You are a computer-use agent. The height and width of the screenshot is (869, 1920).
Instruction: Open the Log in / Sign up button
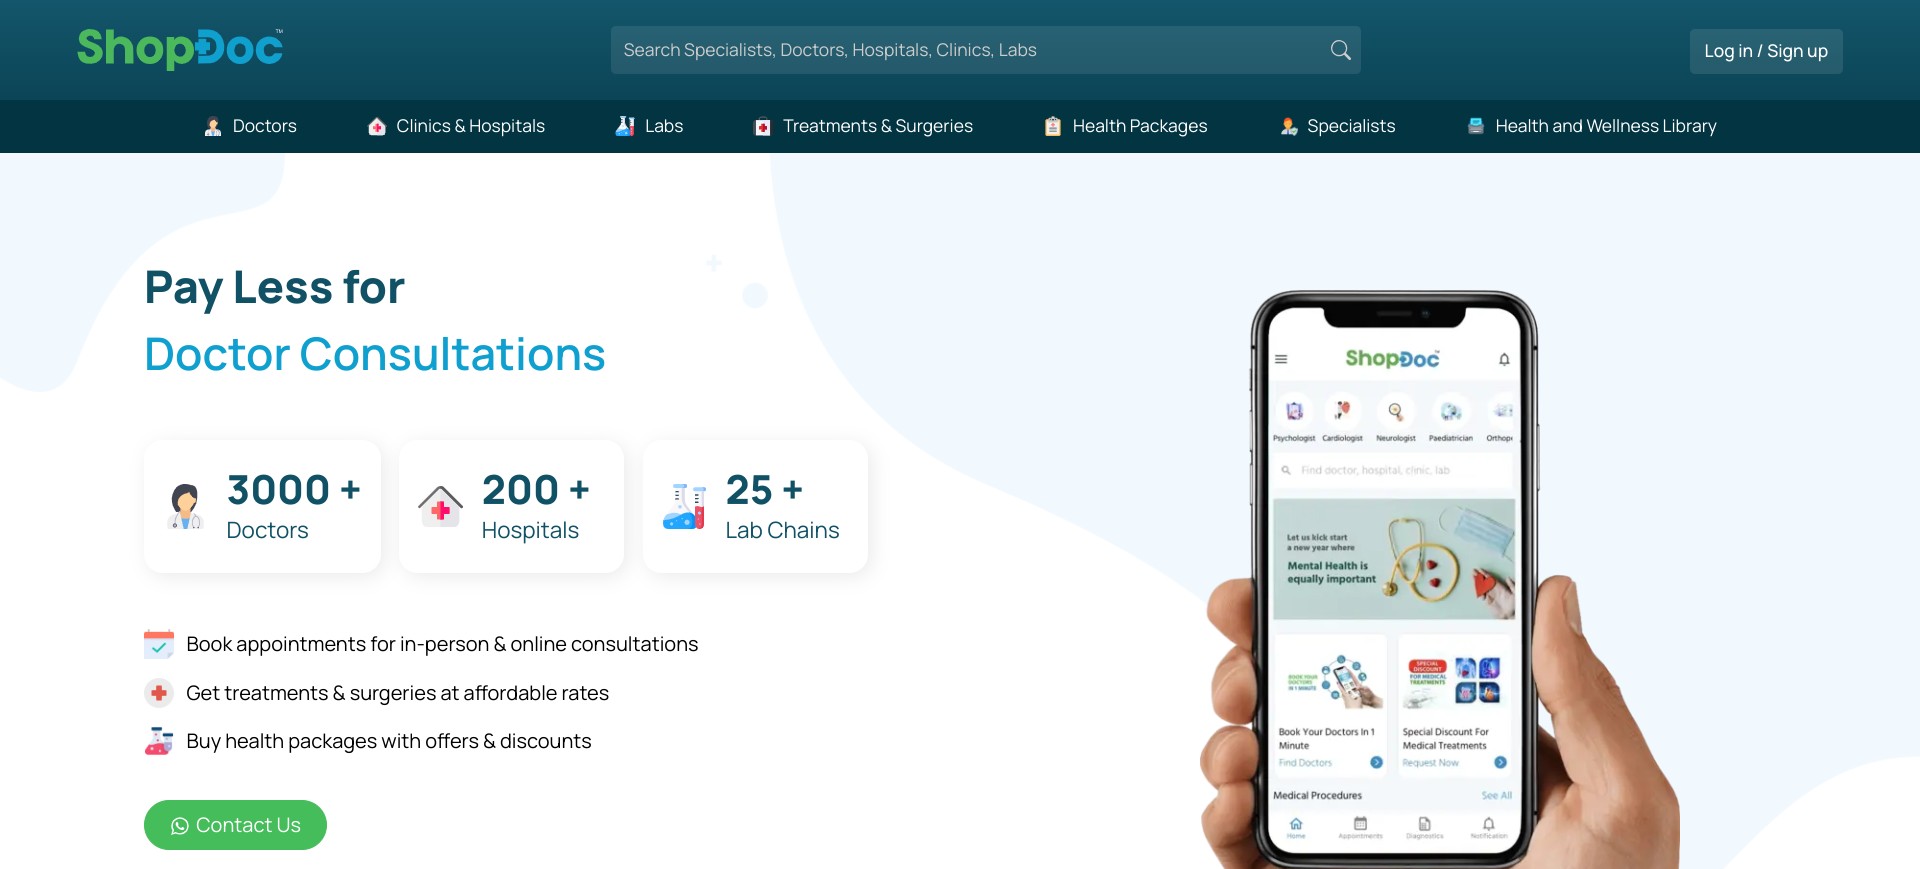coord(1766,51)
